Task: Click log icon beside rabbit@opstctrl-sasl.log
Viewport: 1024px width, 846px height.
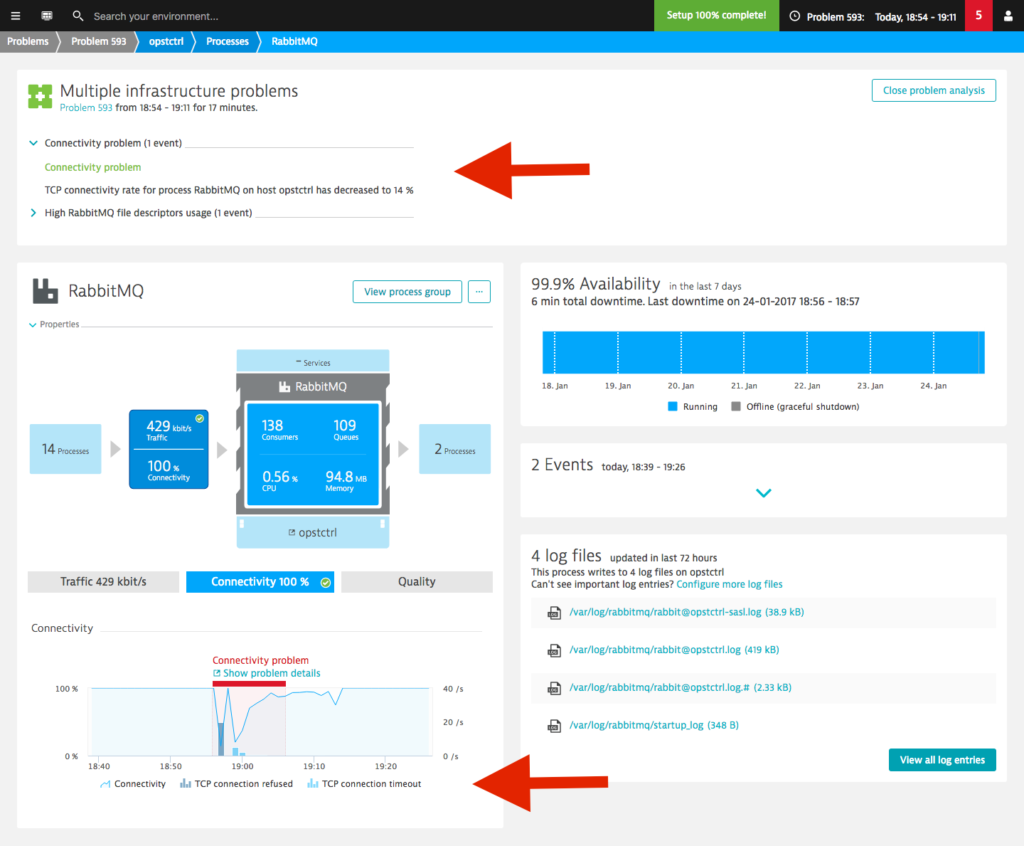Action: [x=554, y=613]
